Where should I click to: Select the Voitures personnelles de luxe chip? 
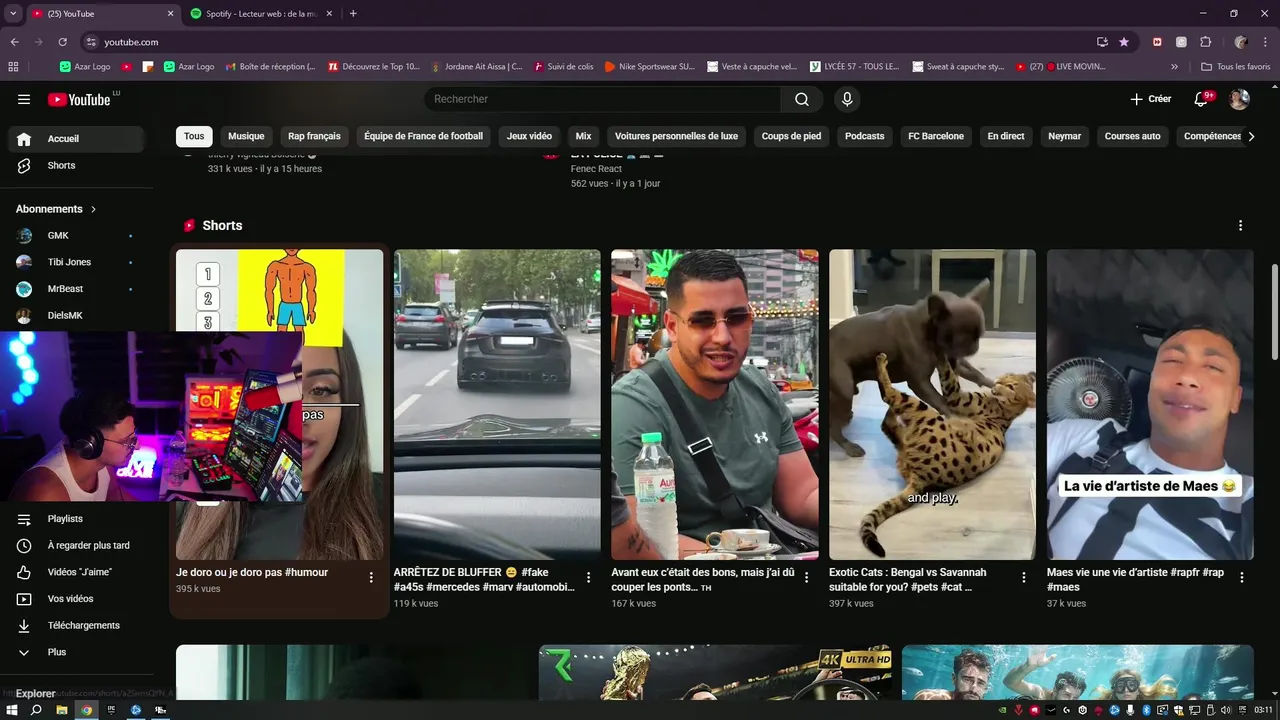tap(676, 136)
